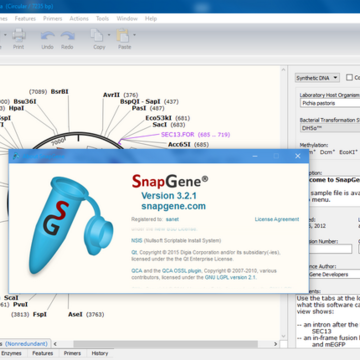The image size is (360, 360).
Task: Select the FspI enzyme label
Action: tap(40, 314)
